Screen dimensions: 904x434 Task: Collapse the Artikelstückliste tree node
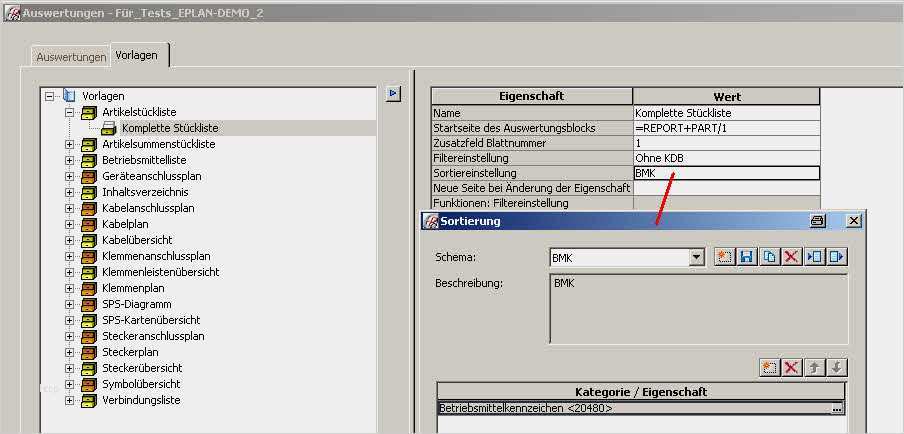tap(70, 112)
